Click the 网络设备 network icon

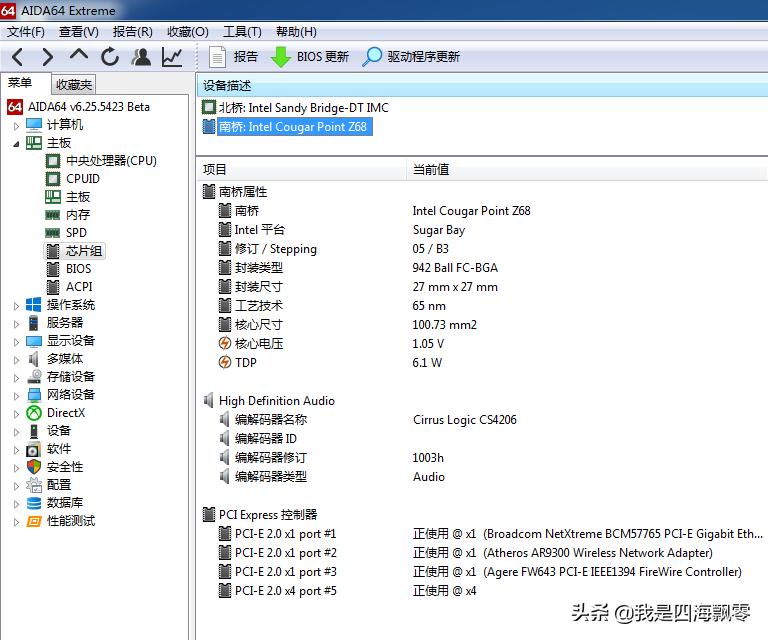(x=34, y=395)
